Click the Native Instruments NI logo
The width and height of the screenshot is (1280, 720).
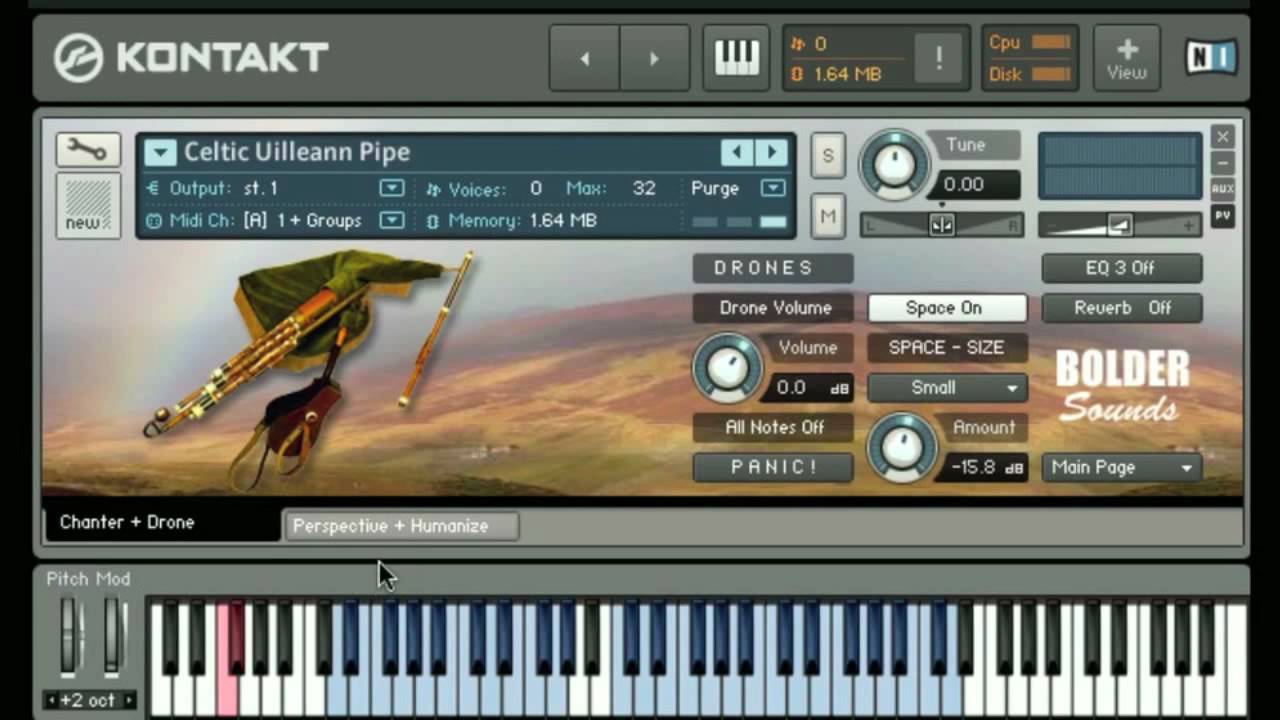pos(1211,57)
